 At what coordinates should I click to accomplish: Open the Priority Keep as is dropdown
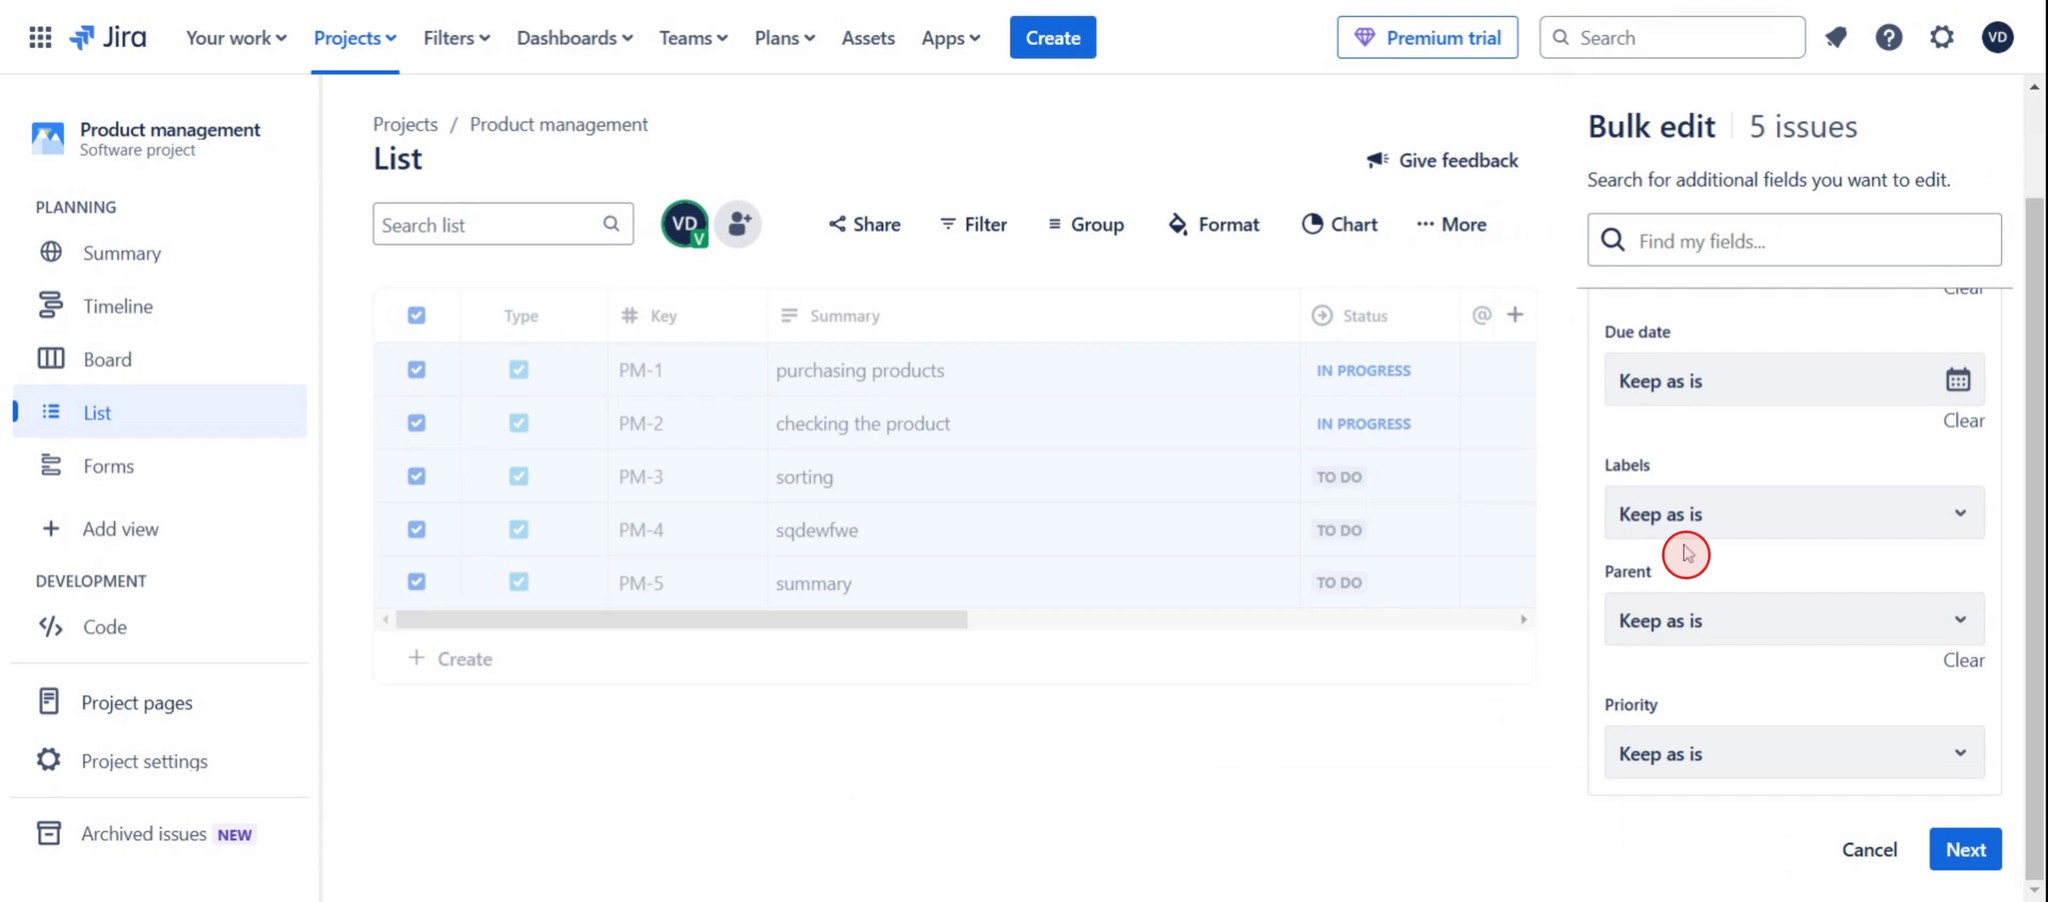(1792, 753)
